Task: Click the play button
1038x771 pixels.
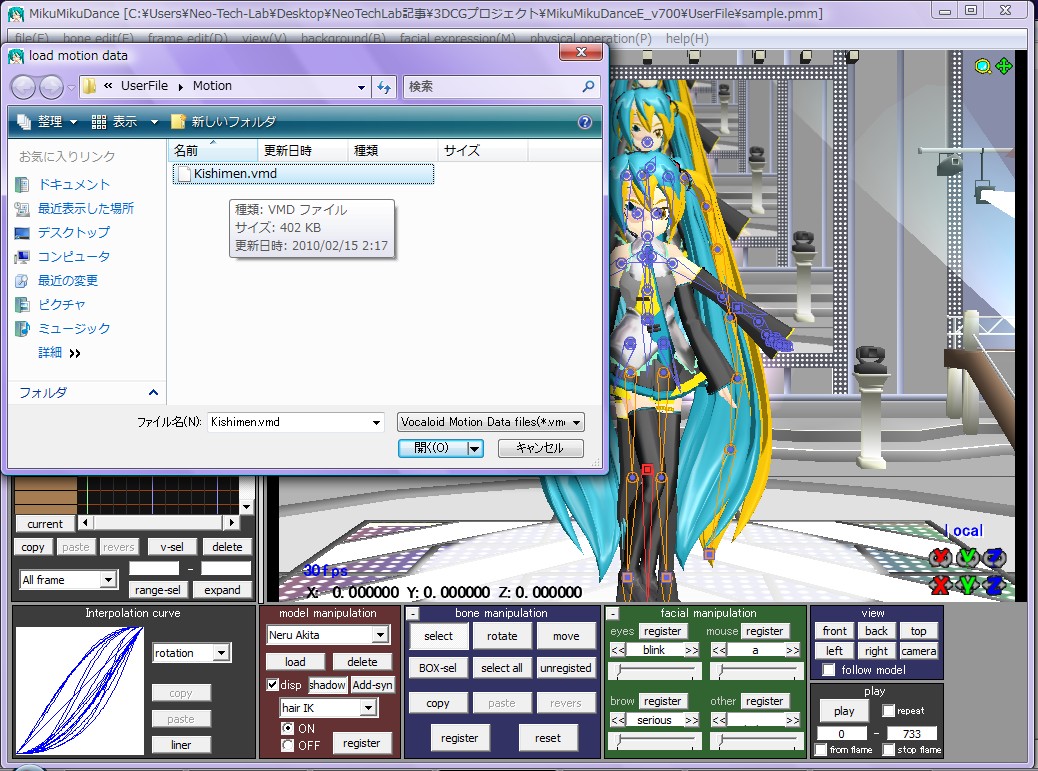Action: coord(844,711)
